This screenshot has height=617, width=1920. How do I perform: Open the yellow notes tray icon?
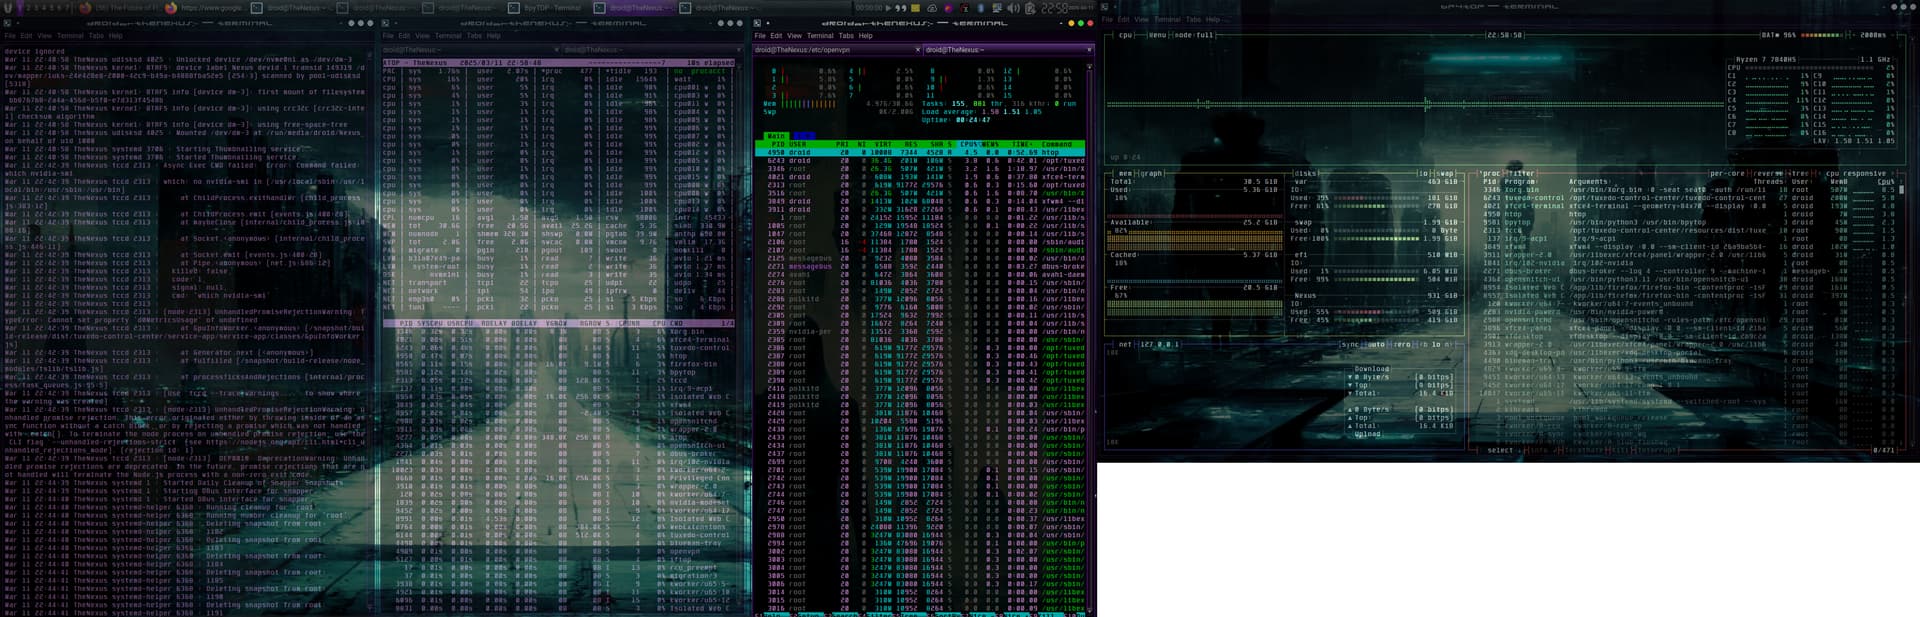(915, 7)
